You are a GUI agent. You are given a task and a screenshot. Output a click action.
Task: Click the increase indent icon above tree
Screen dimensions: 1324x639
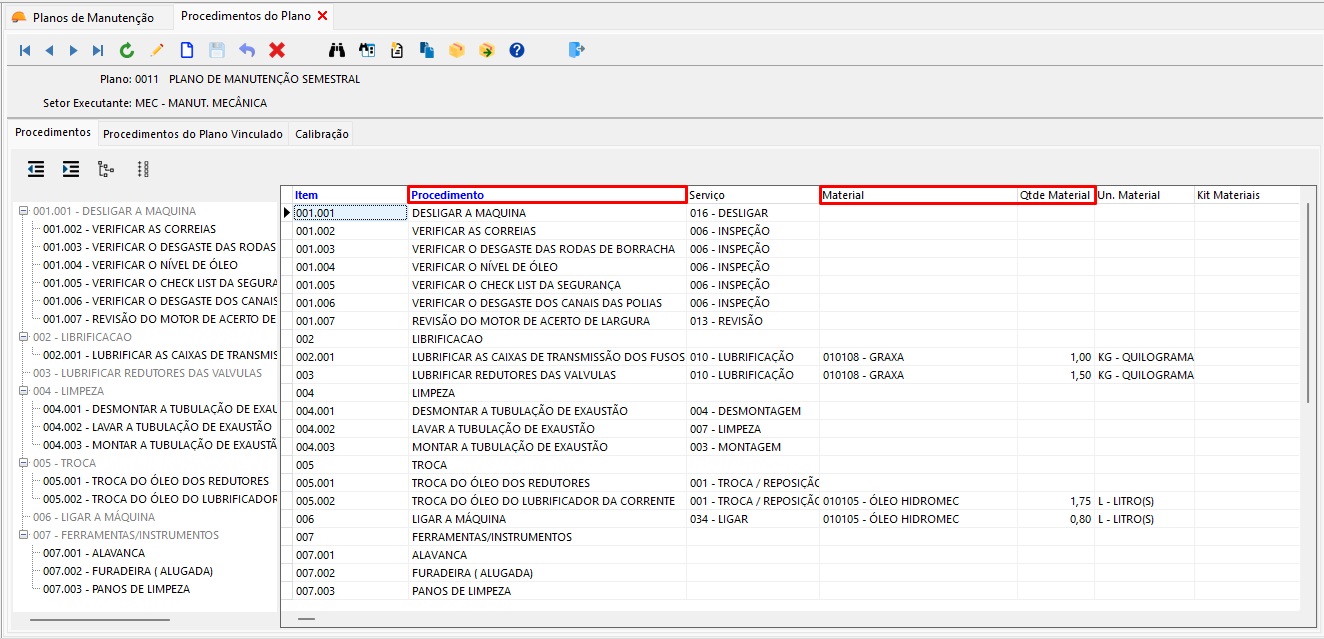point(70,169)
